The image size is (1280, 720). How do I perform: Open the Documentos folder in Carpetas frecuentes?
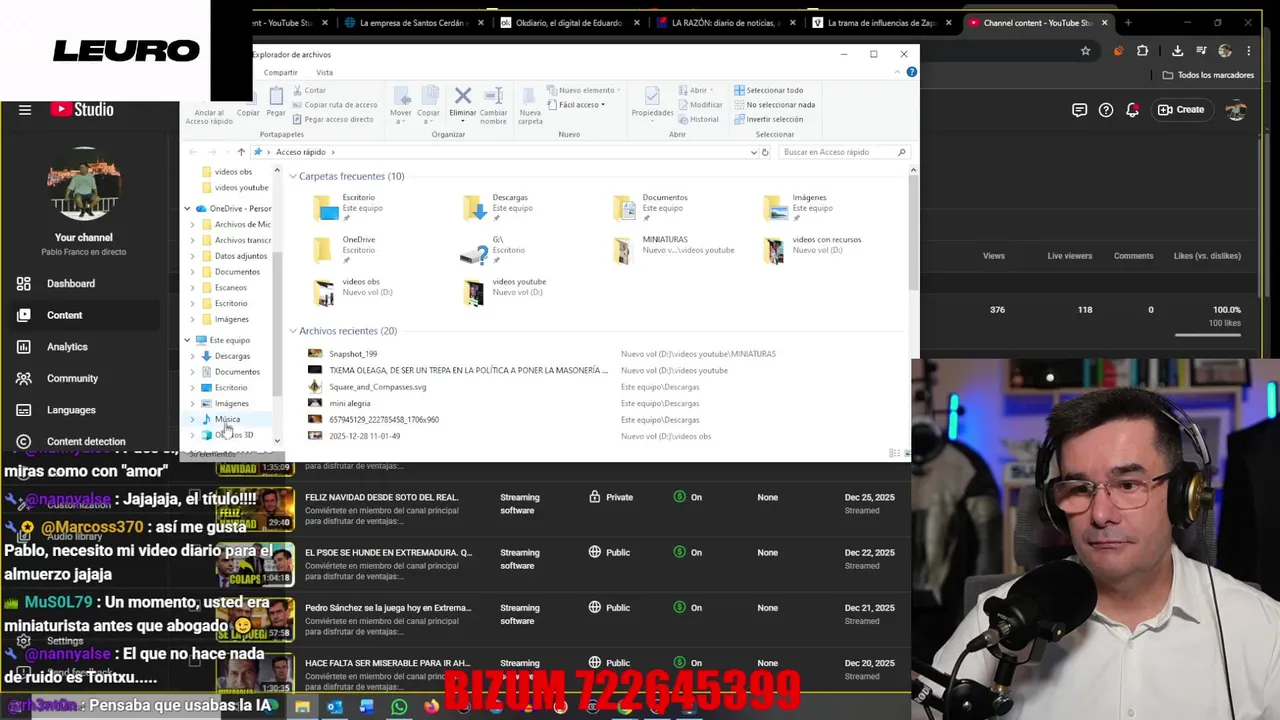(652, 206)
